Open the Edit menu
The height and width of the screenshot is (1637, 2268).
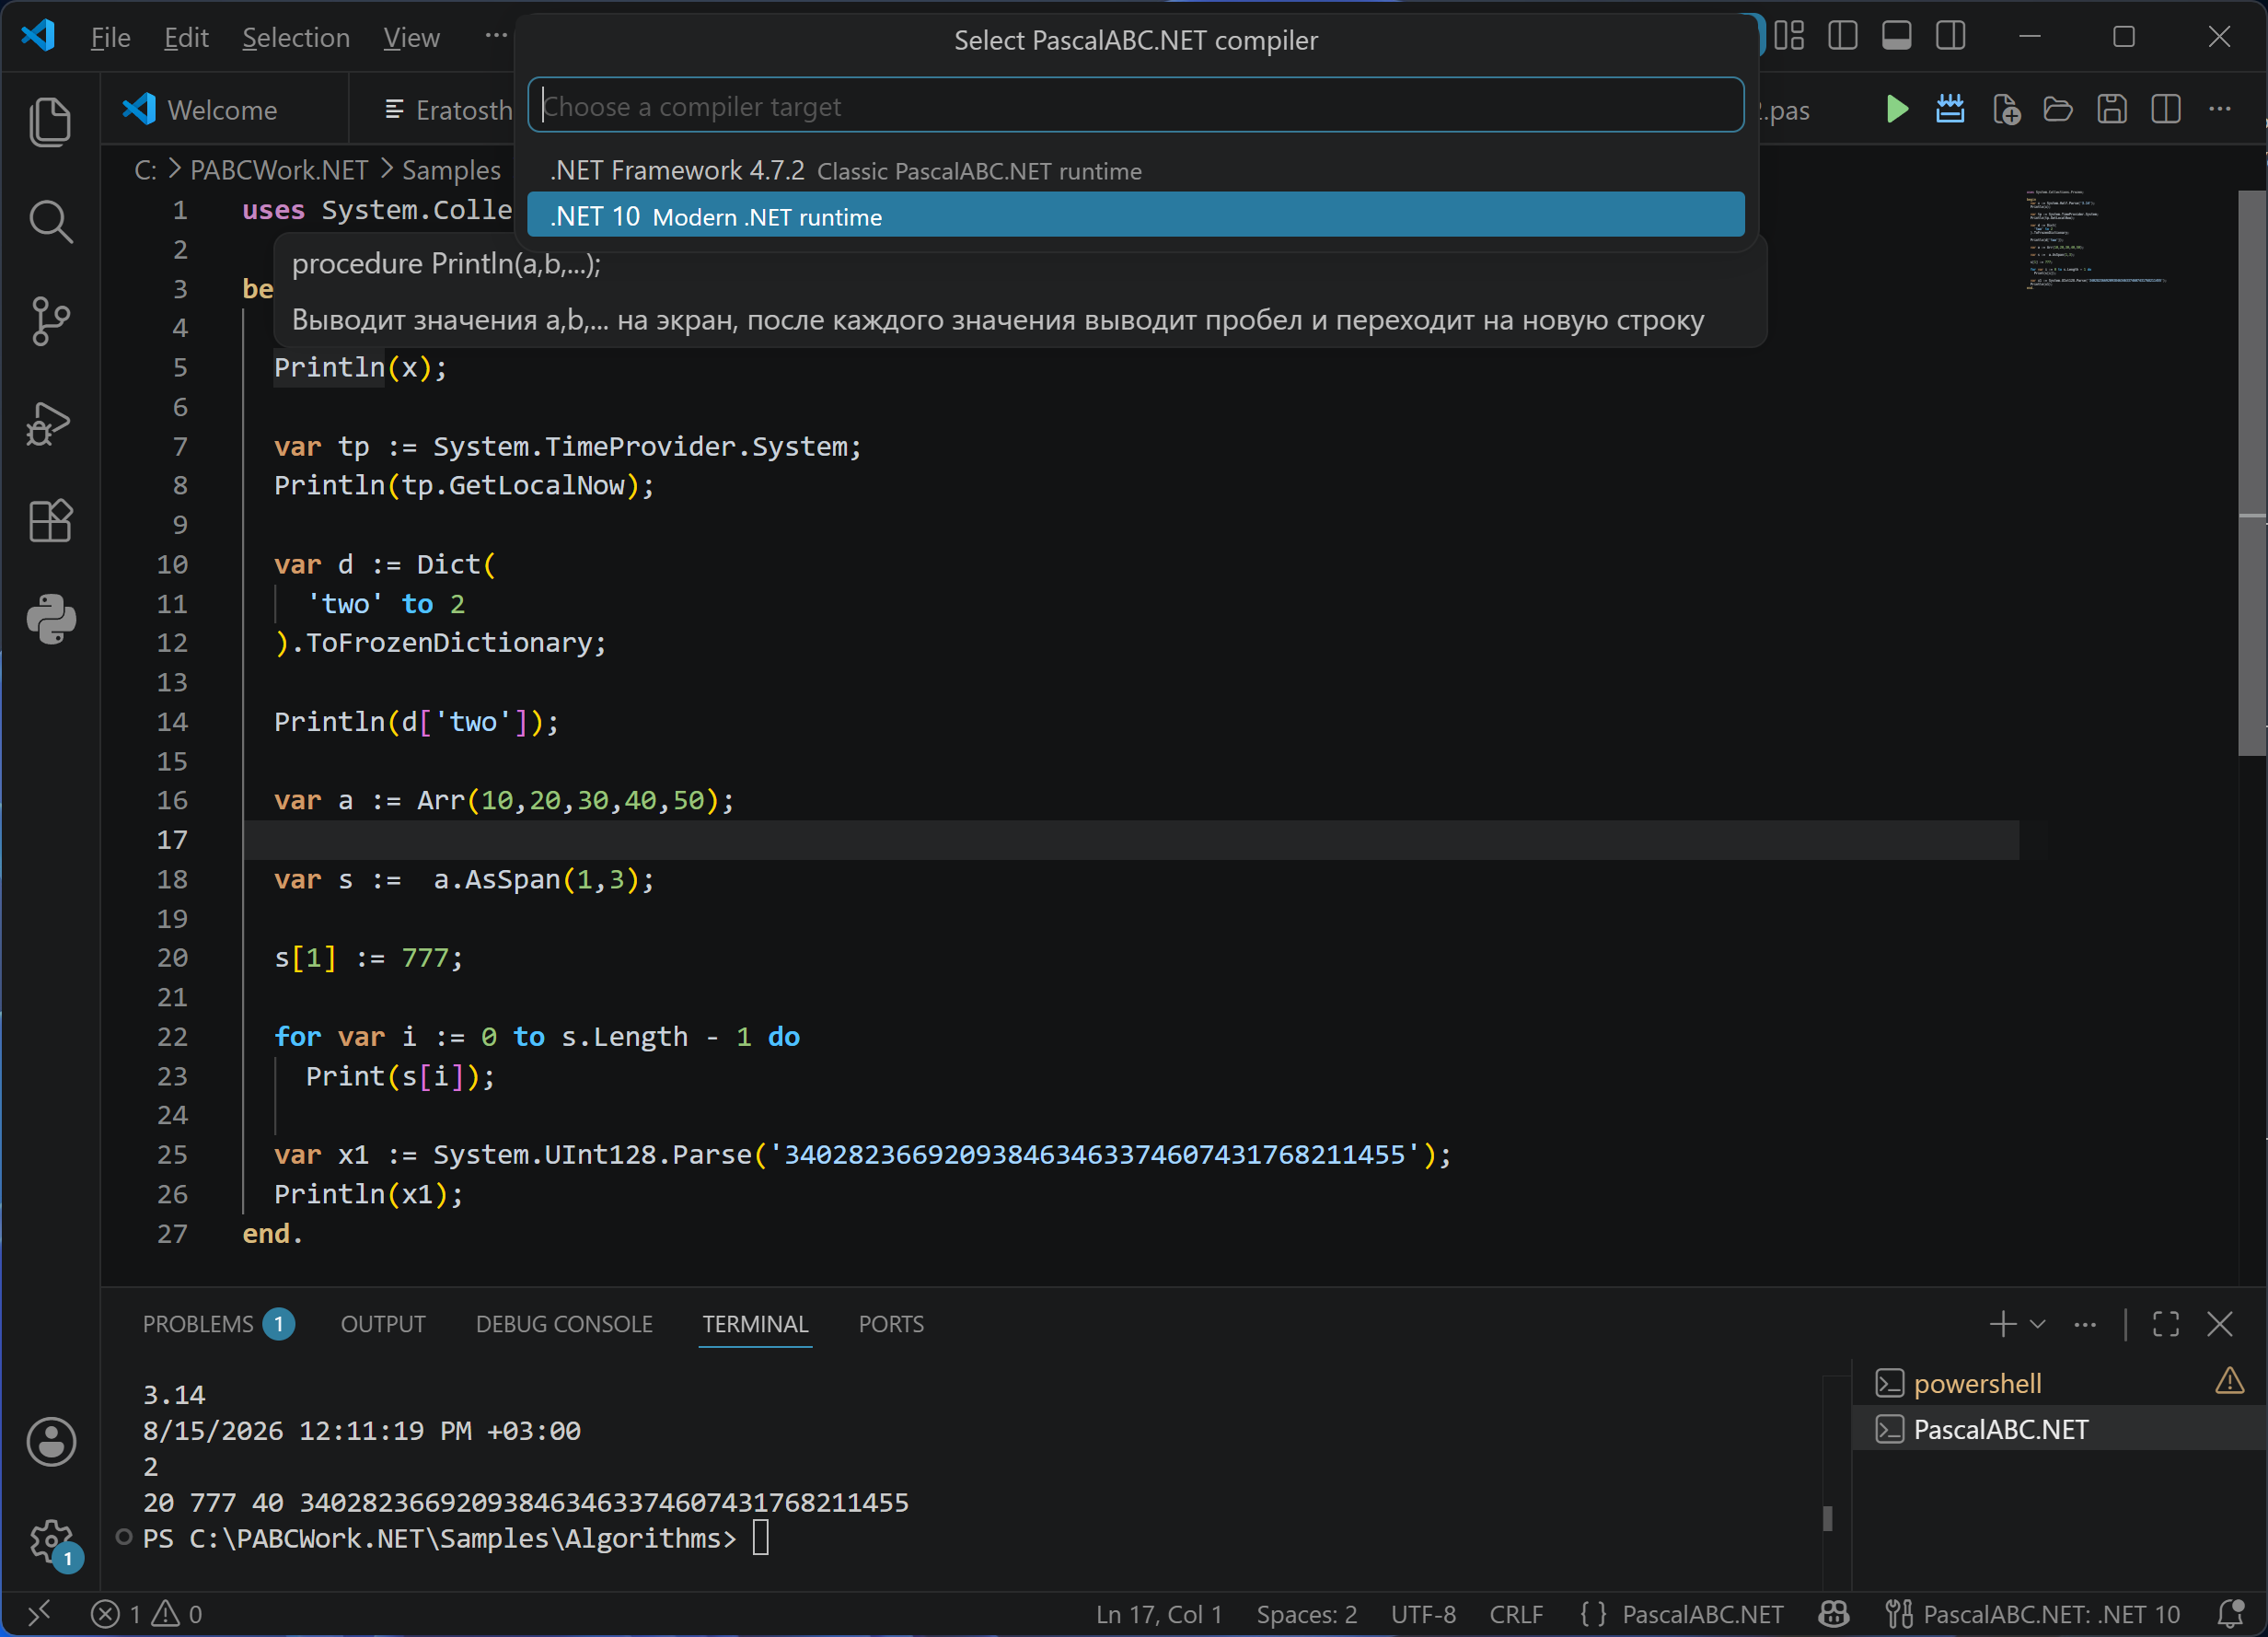186,37
